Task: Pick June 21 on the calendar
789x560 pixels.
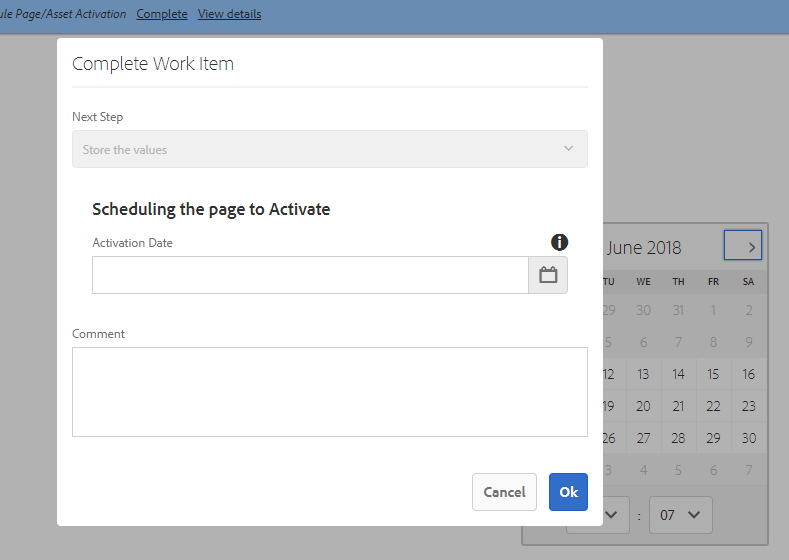Action: [x=678, y=406]
